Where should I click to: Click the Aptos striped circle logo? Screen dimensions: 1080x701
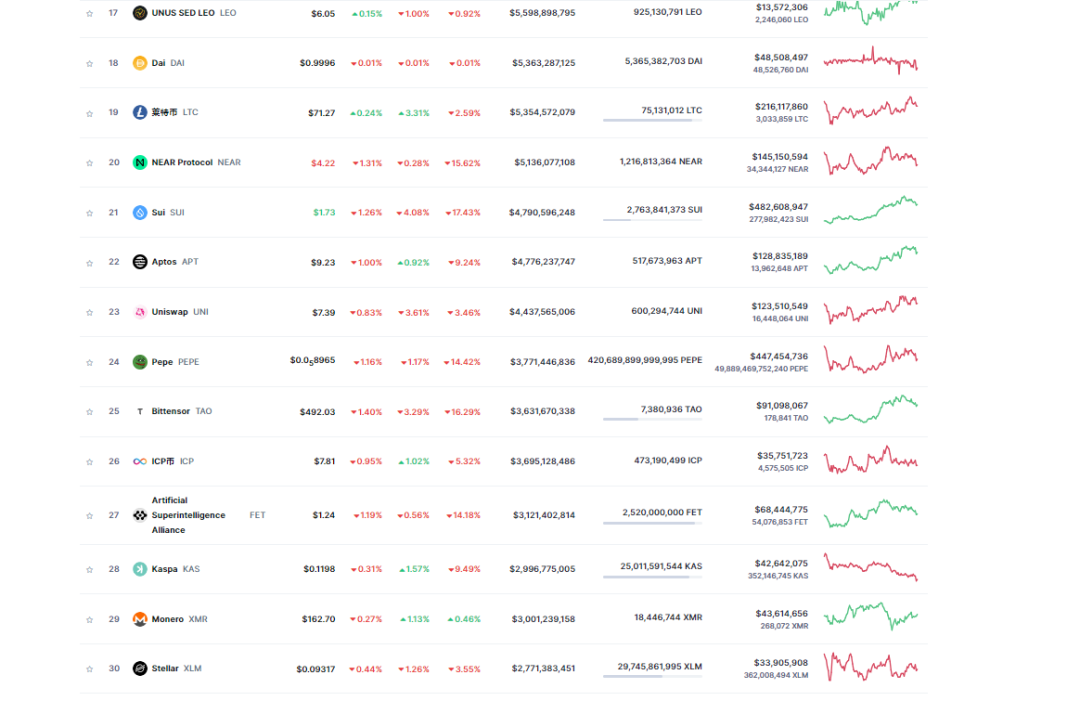[140, 262]
